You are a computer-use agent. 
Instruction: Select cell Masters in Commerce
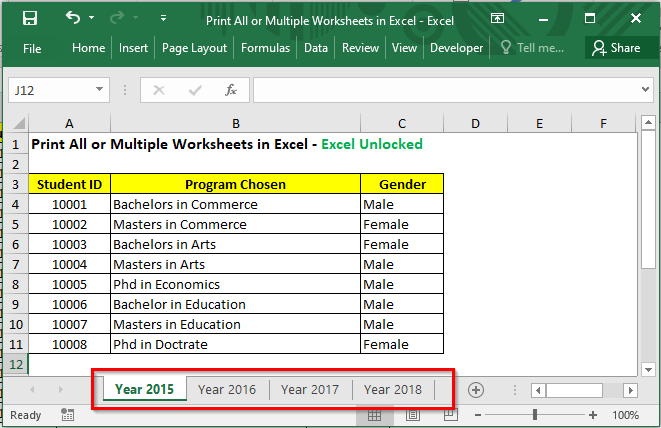[236, 224]
